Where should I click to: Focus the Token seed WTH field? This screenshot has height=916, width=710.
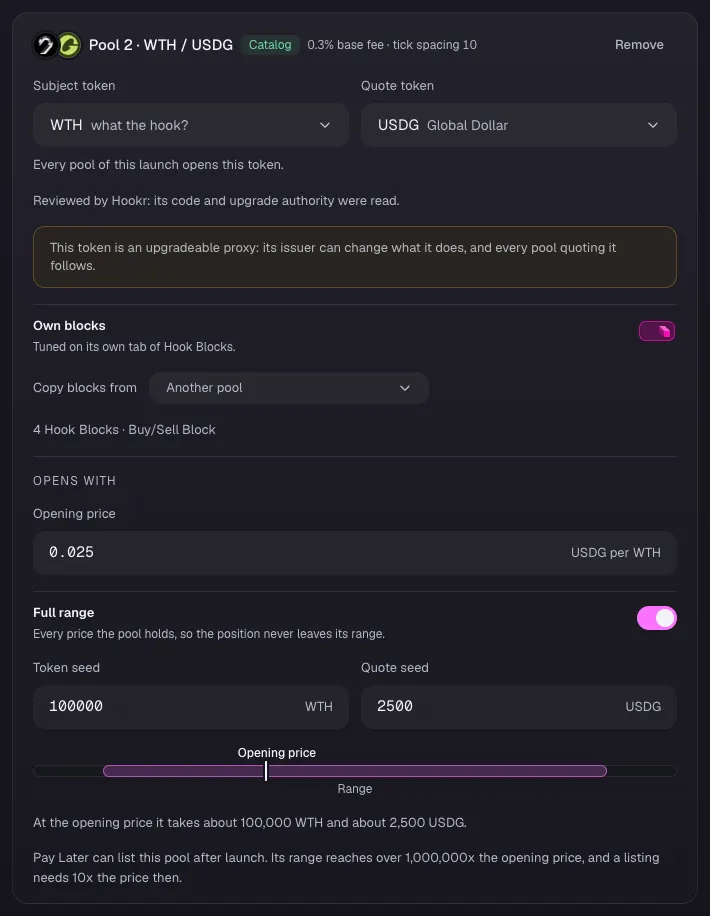click(x=191, y=706)
